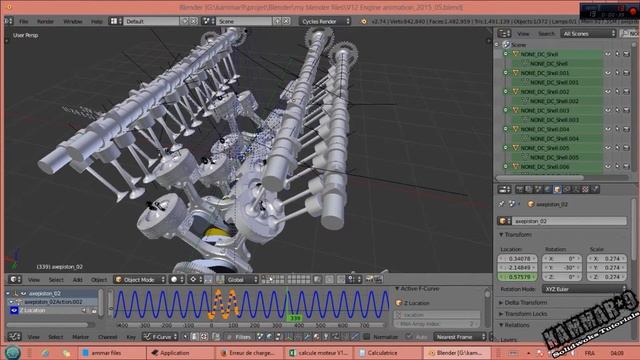Open Global transform orientation dropdown
The image size is (640, 360).
coord(241,279)
